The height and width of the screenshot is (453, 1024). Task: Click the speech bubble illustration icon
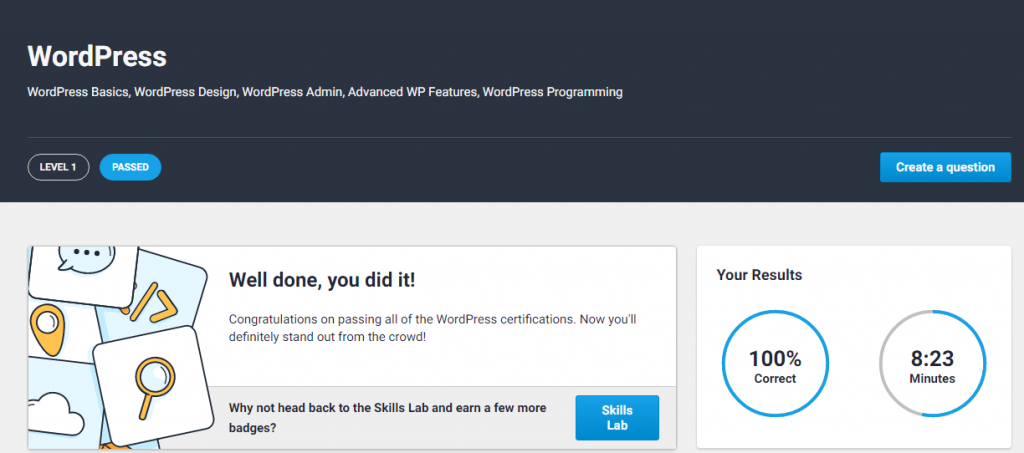(x=86, y=257)
